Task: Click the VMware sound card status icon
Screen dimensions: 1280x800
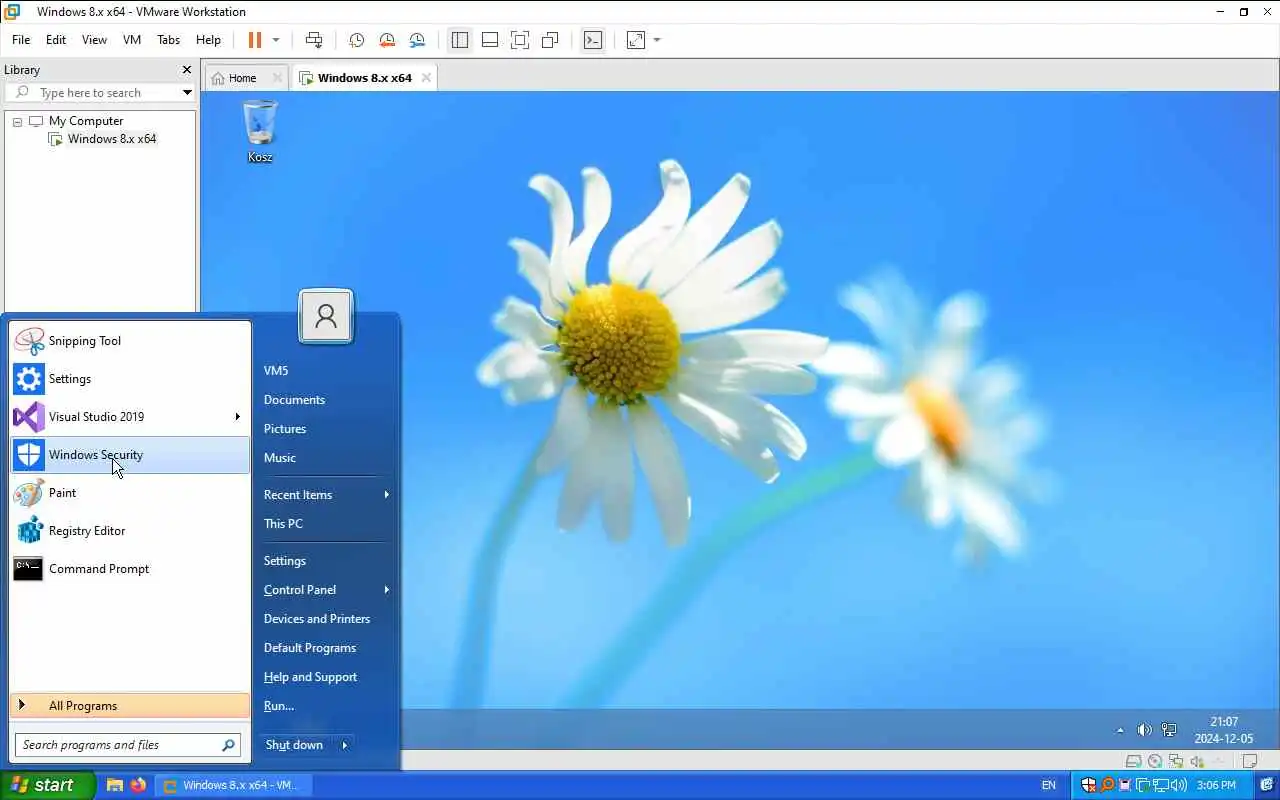Action: pos(1197,761)
